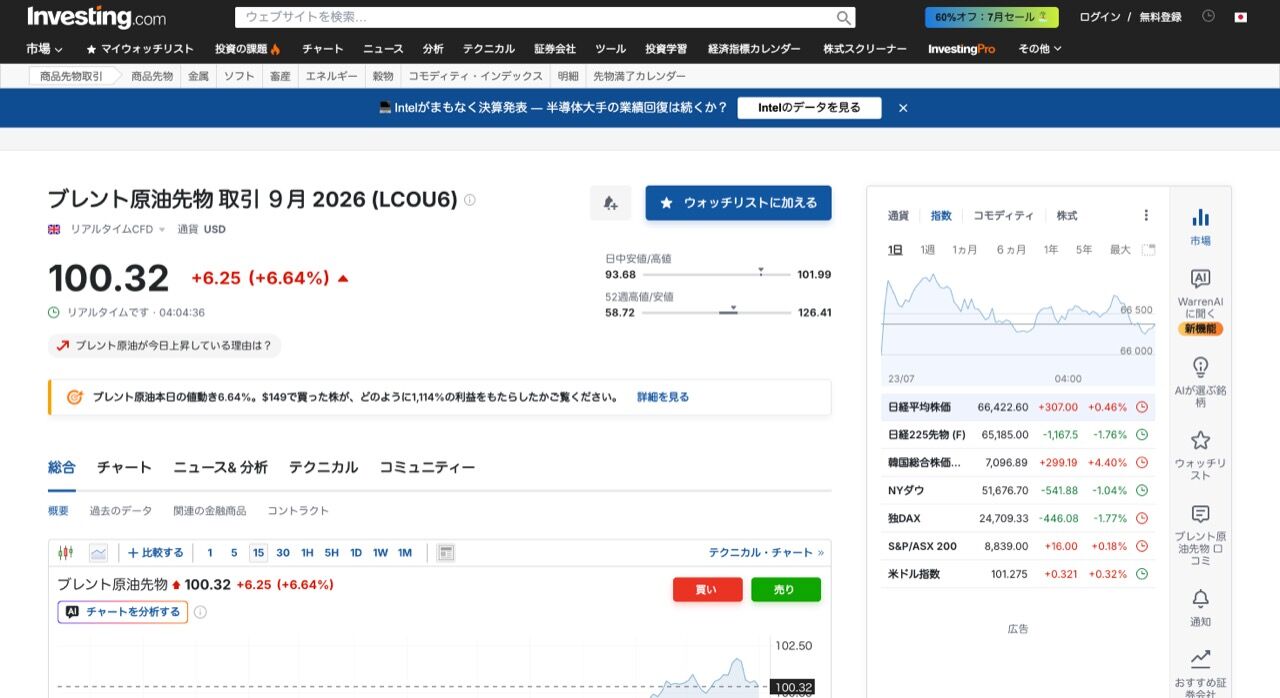Select 1W chart interval
The height and width of the screenshot is (698, 1280).
tap(380, 552)
